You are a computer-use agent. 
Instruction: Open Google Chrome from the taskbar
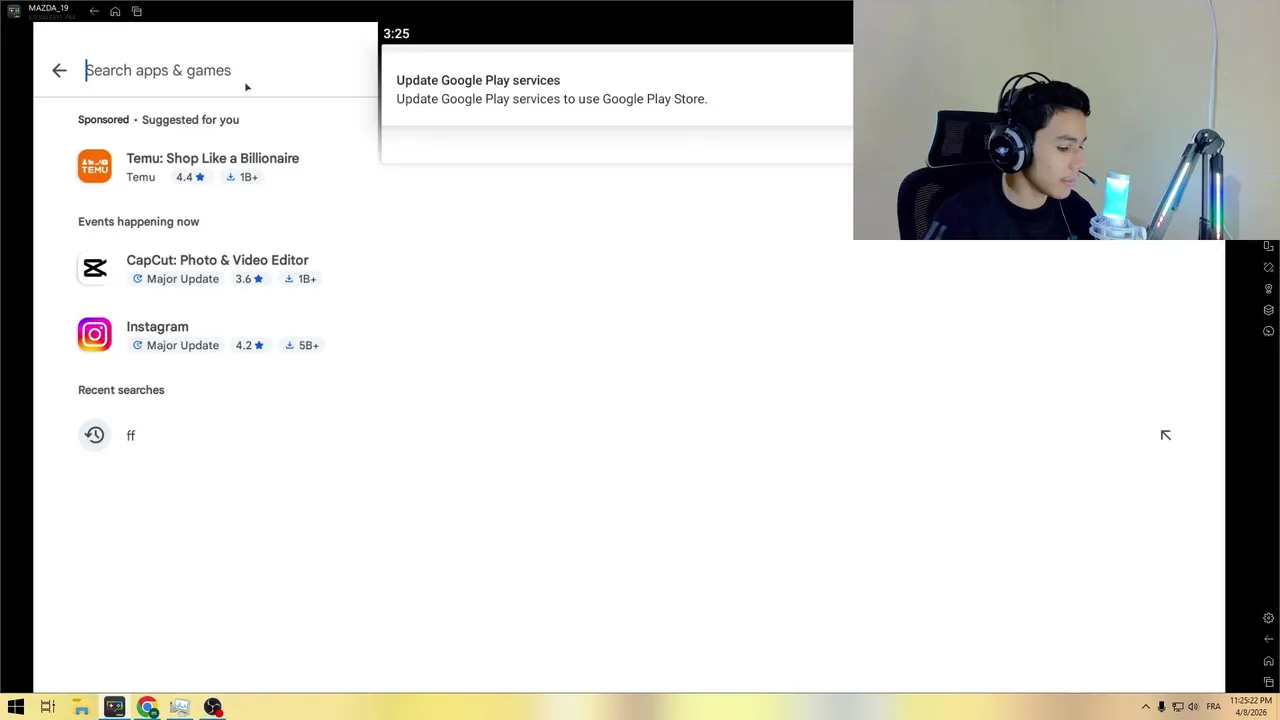click(x=147, y=707)
